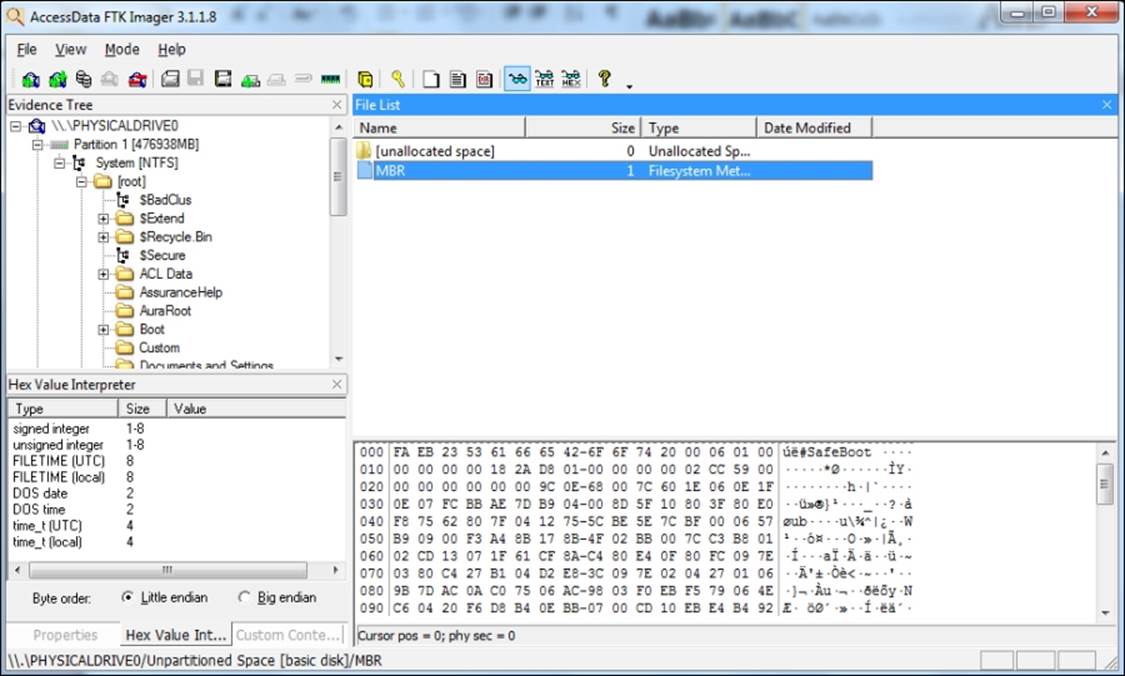Viewport: 1125px width, 676px height.
Task: Select the AssuranceHelp folder in tree
Action: [181, 292]
